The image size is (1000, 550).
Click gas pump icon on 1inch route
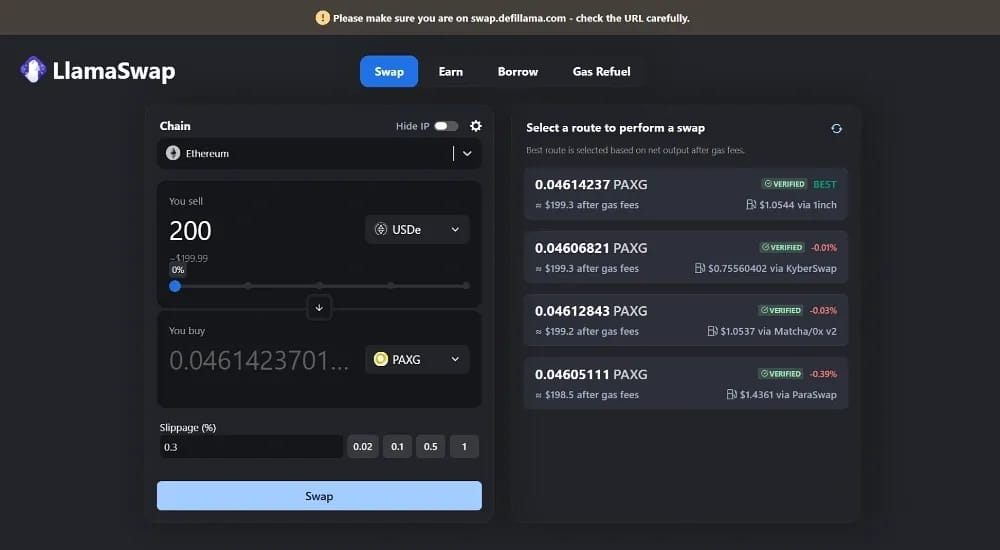click(x=751, y=205)
